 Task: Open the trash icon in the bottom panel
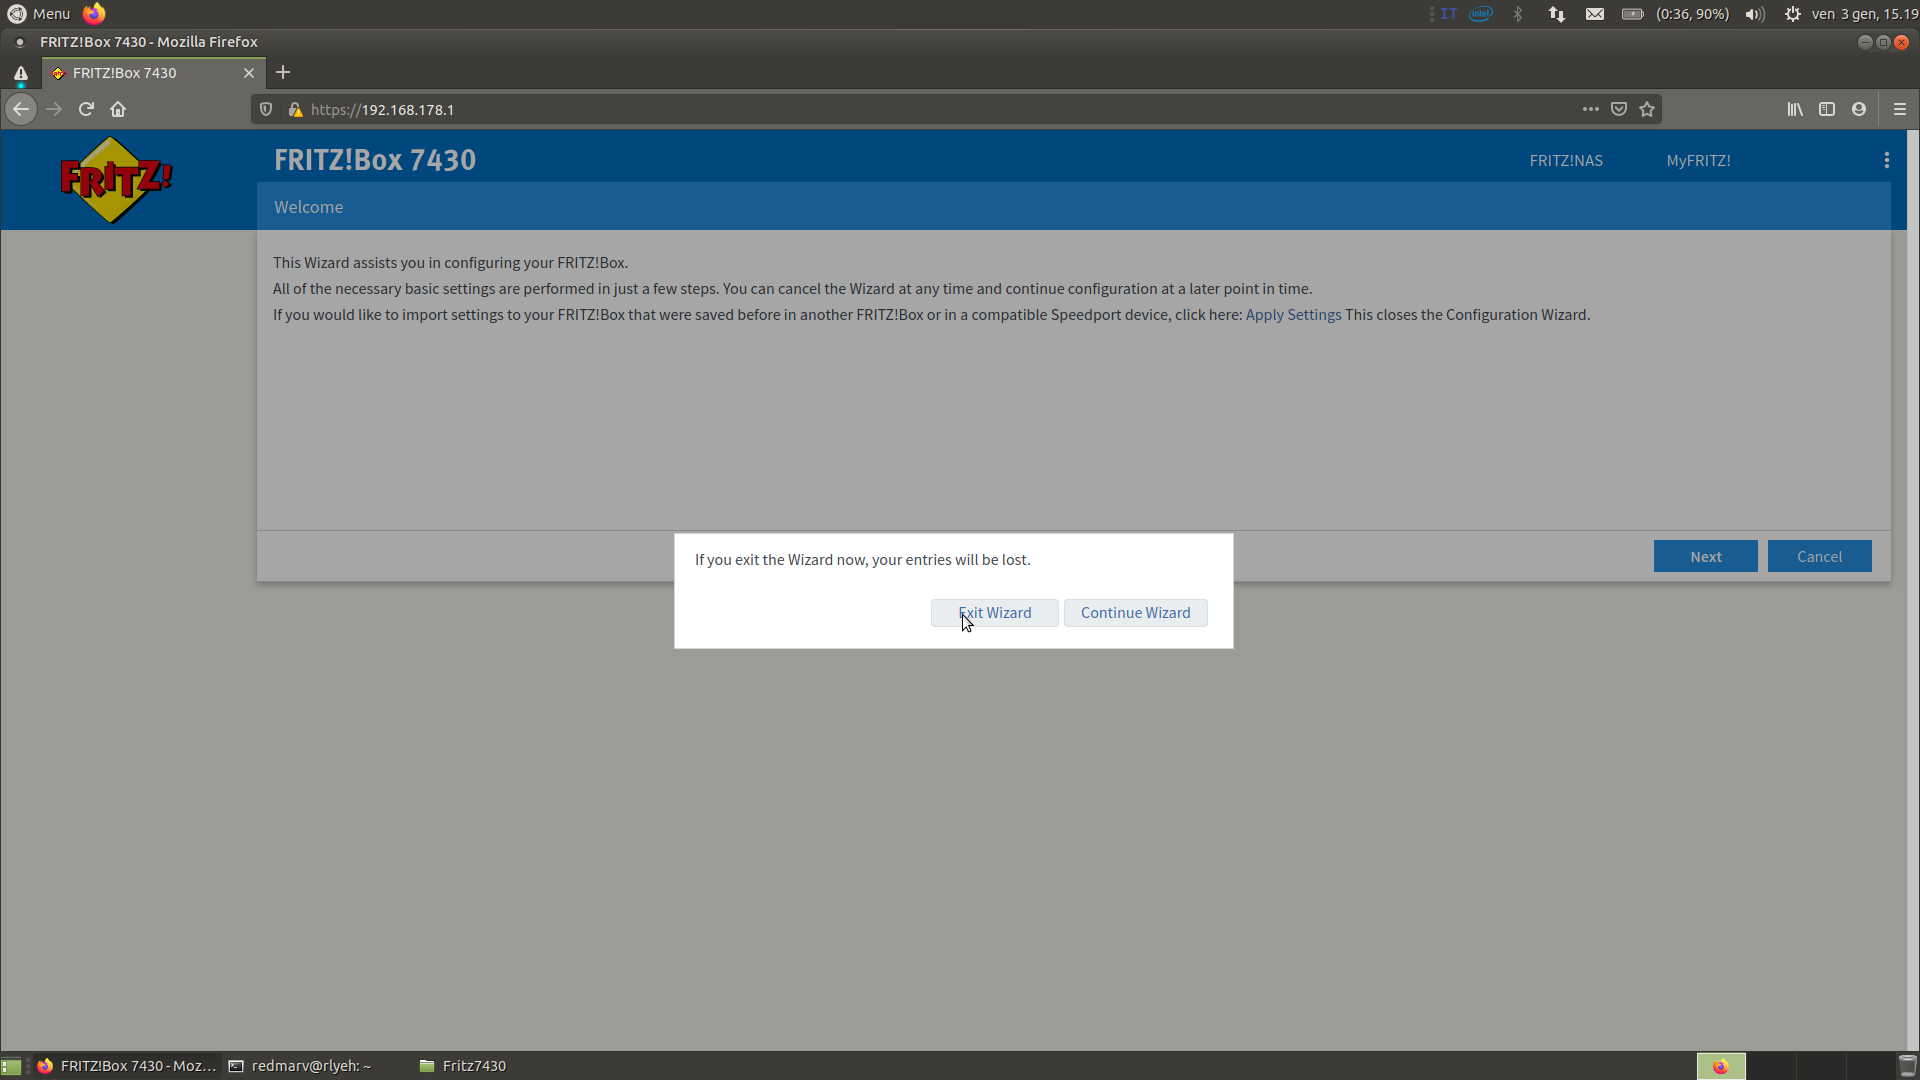click(x=1907, y=1066)
